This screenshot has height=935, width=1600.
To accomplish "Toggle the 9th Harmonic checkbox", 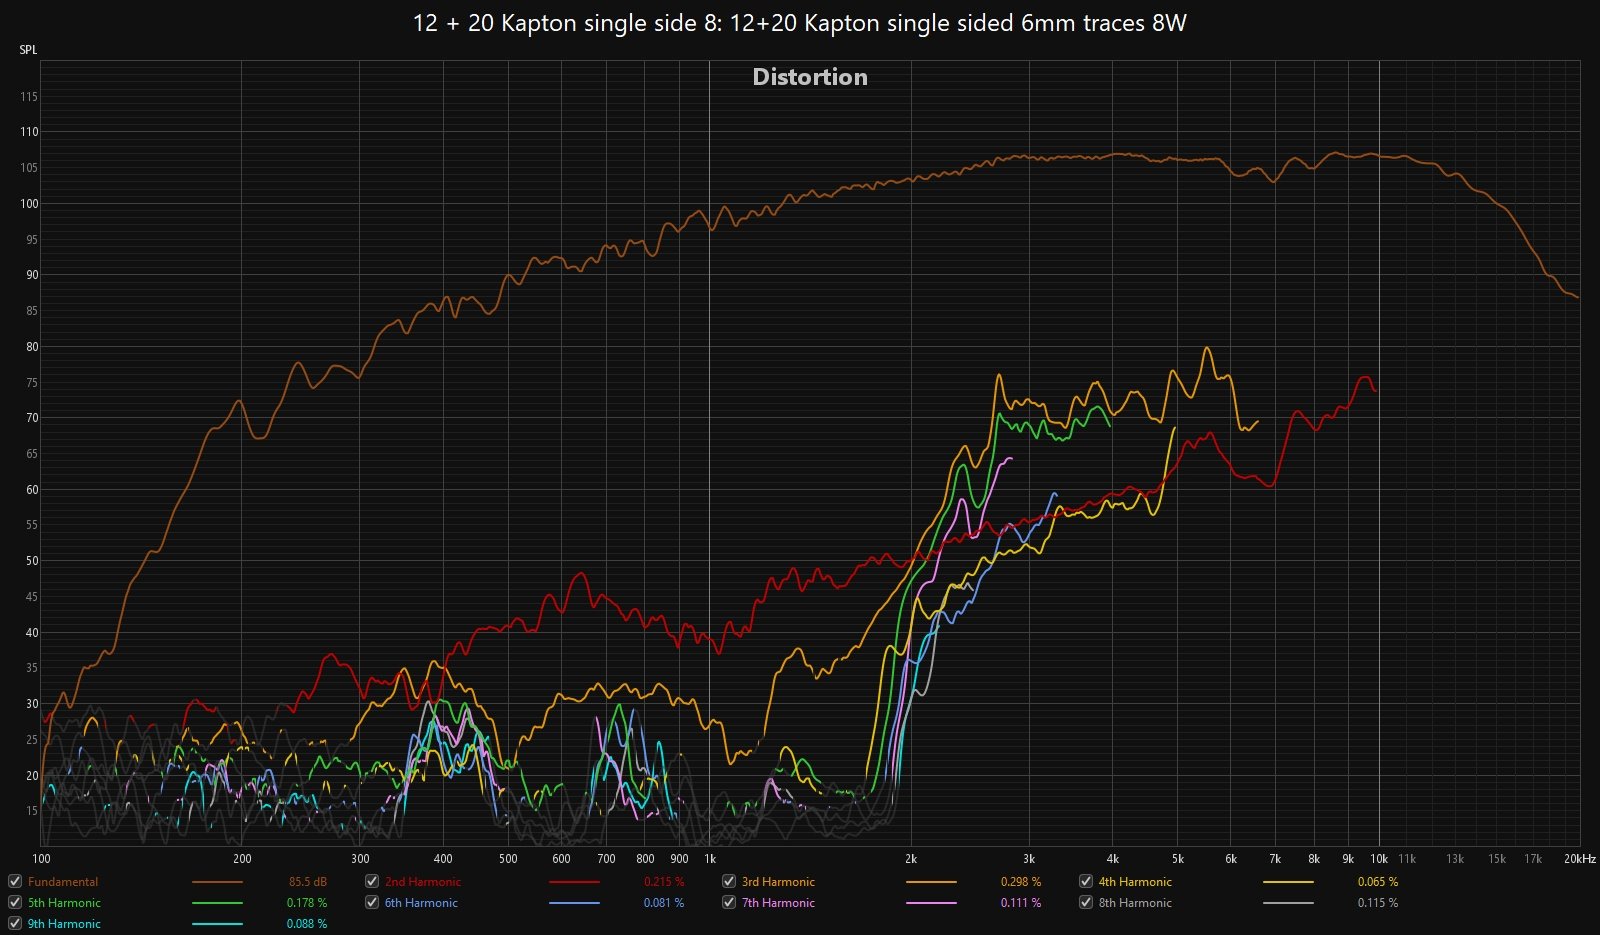I will pyautogui.click(x=15, y=923).
